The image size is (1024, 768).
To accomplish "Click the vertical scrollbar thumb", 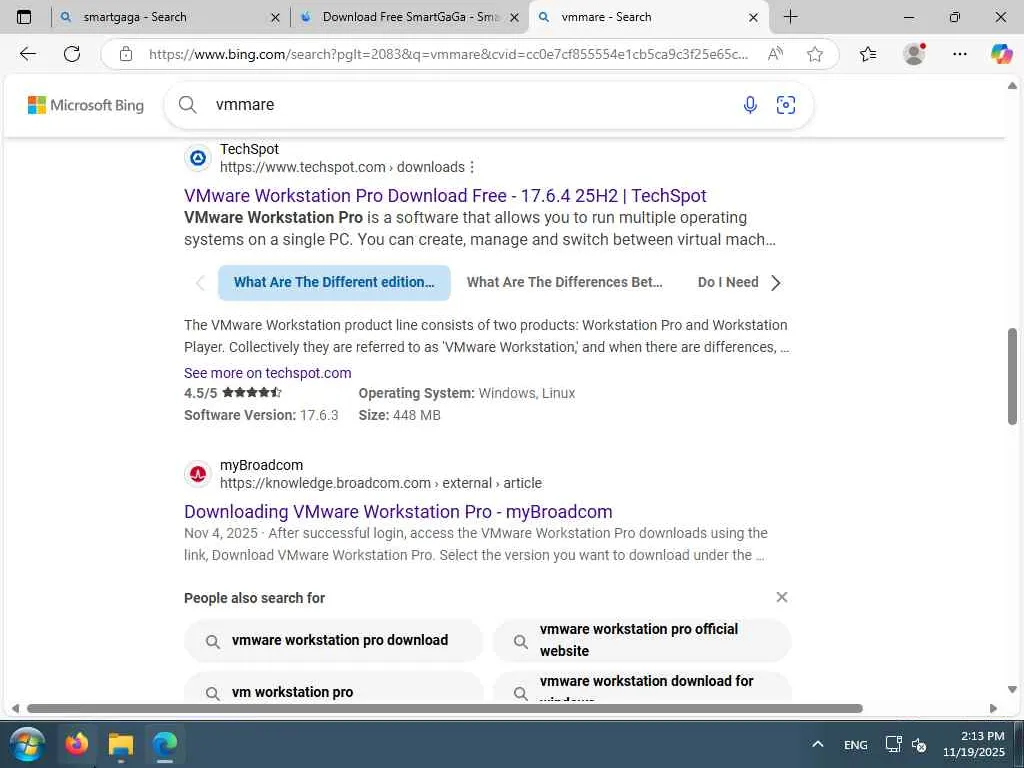I will [1012, 376].
